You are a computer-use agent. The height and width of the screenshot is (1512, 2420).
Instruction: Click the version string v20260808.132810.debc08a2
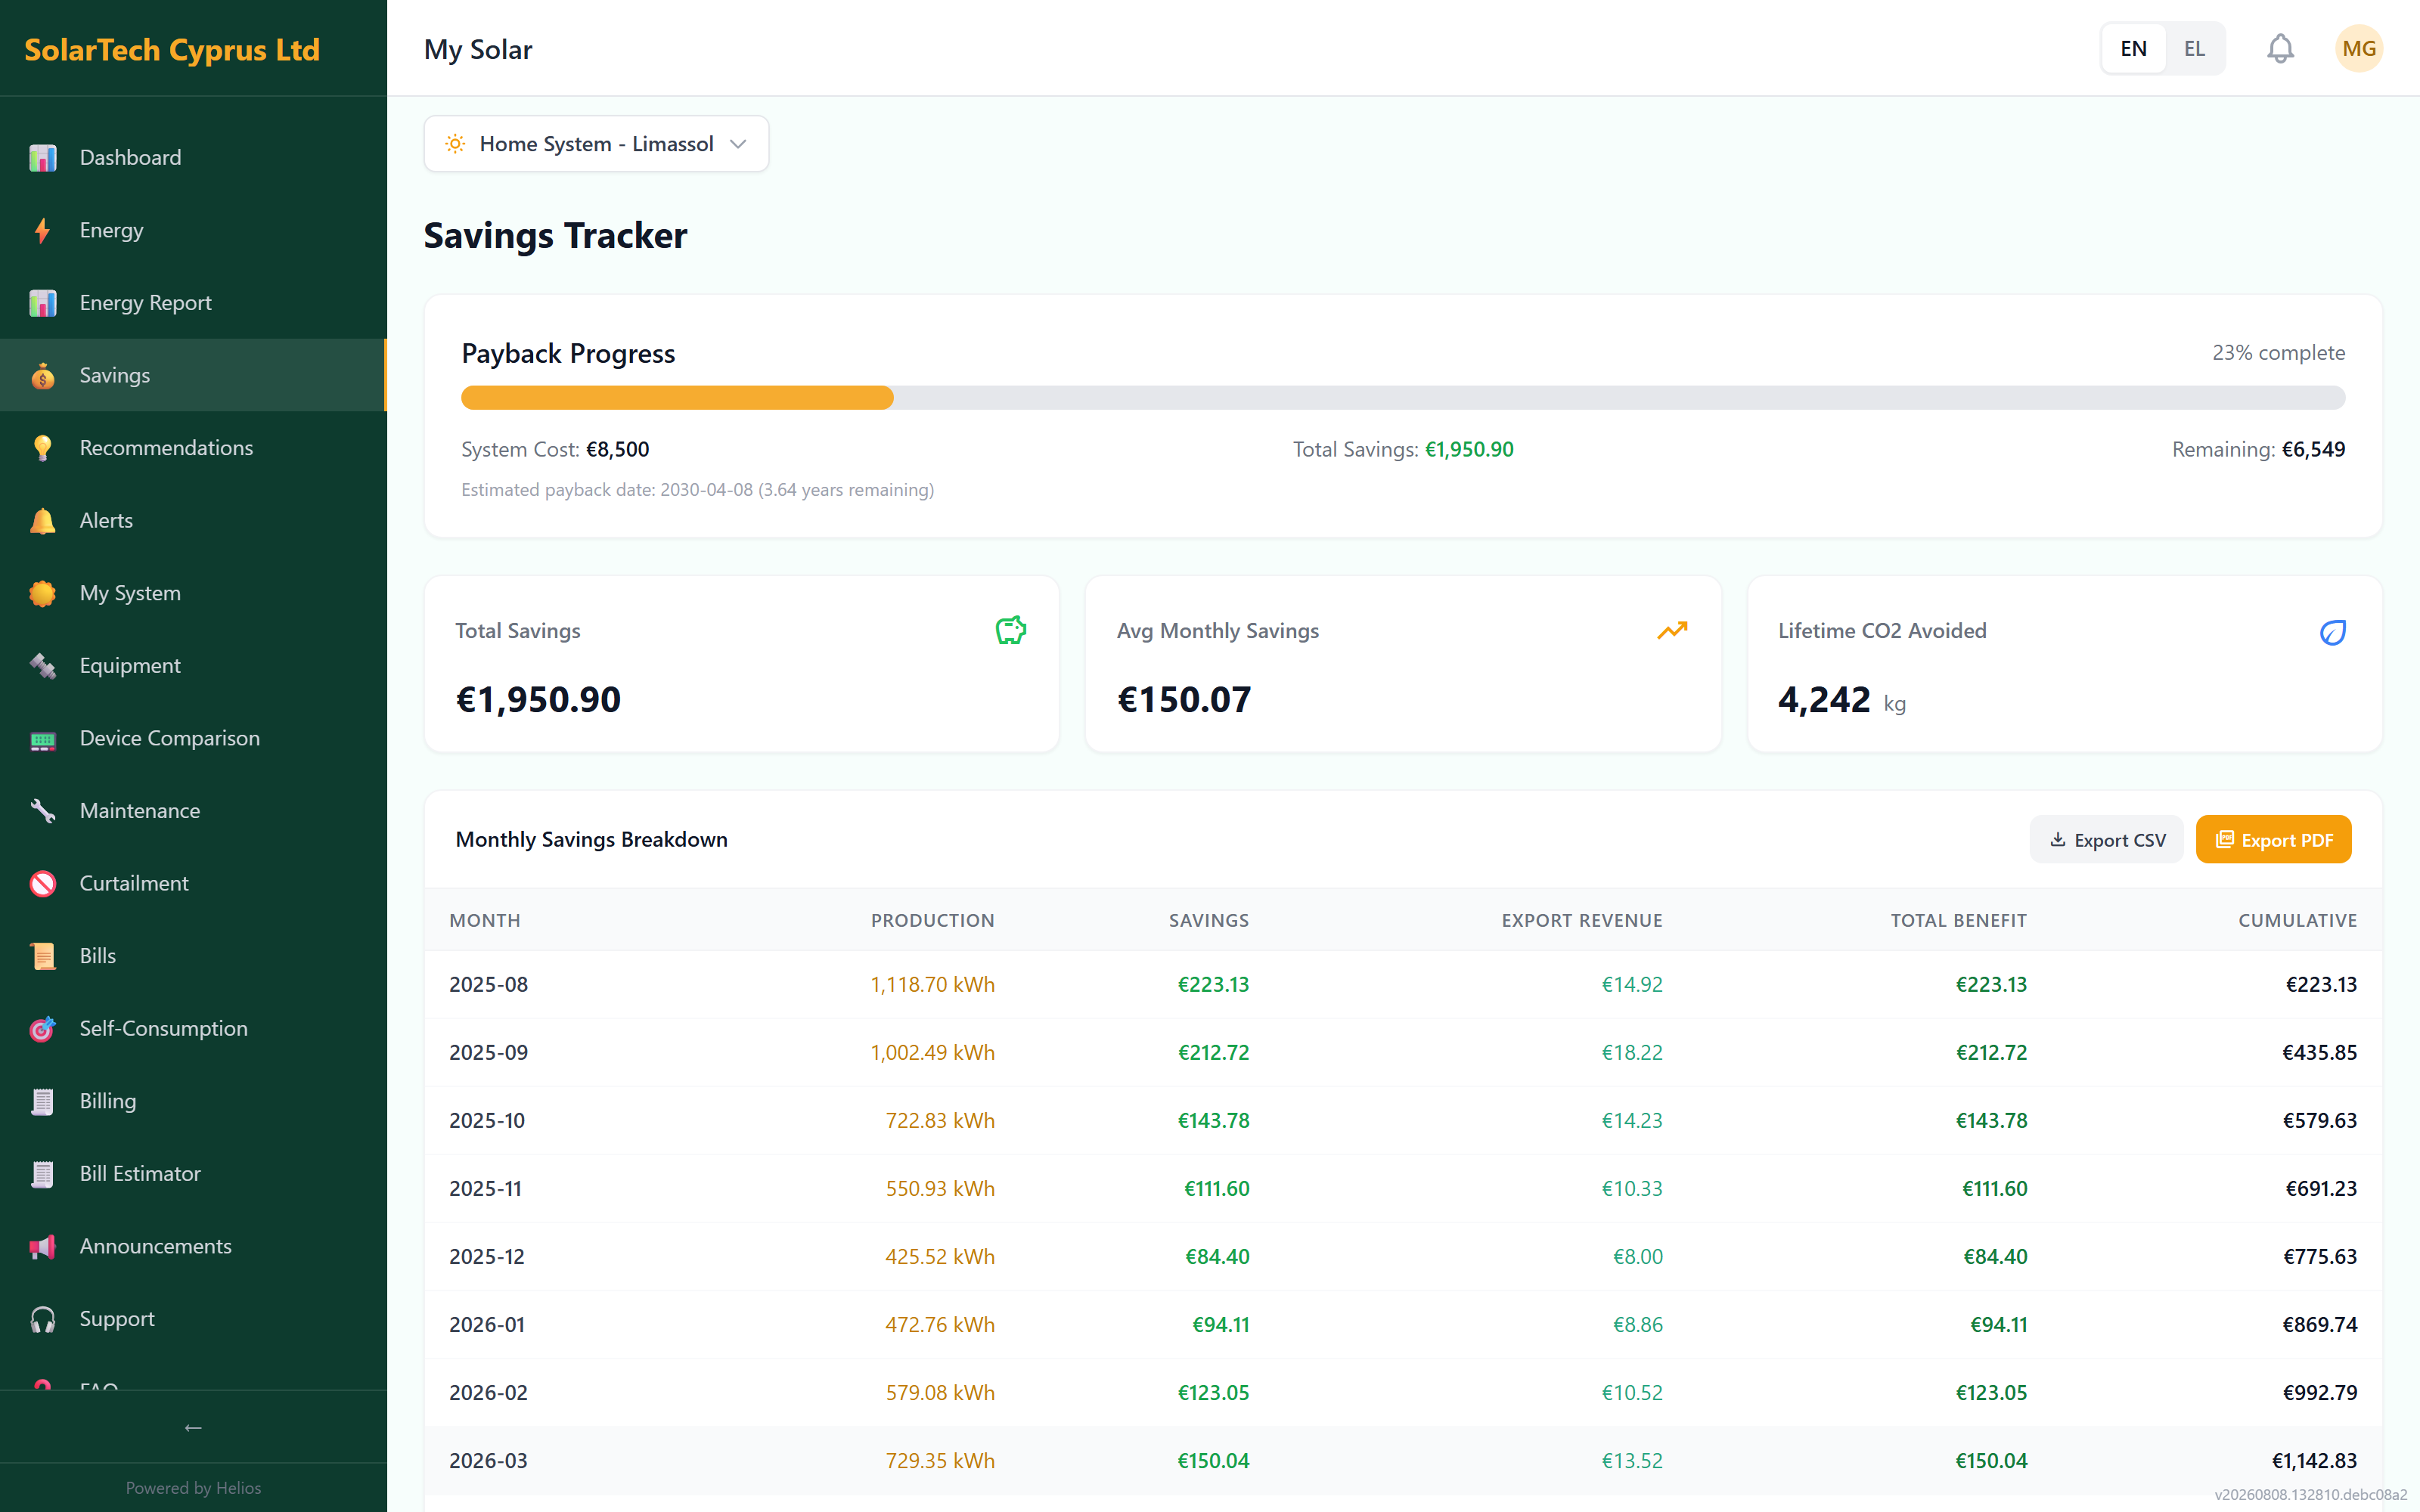tap(2310, 1495)
